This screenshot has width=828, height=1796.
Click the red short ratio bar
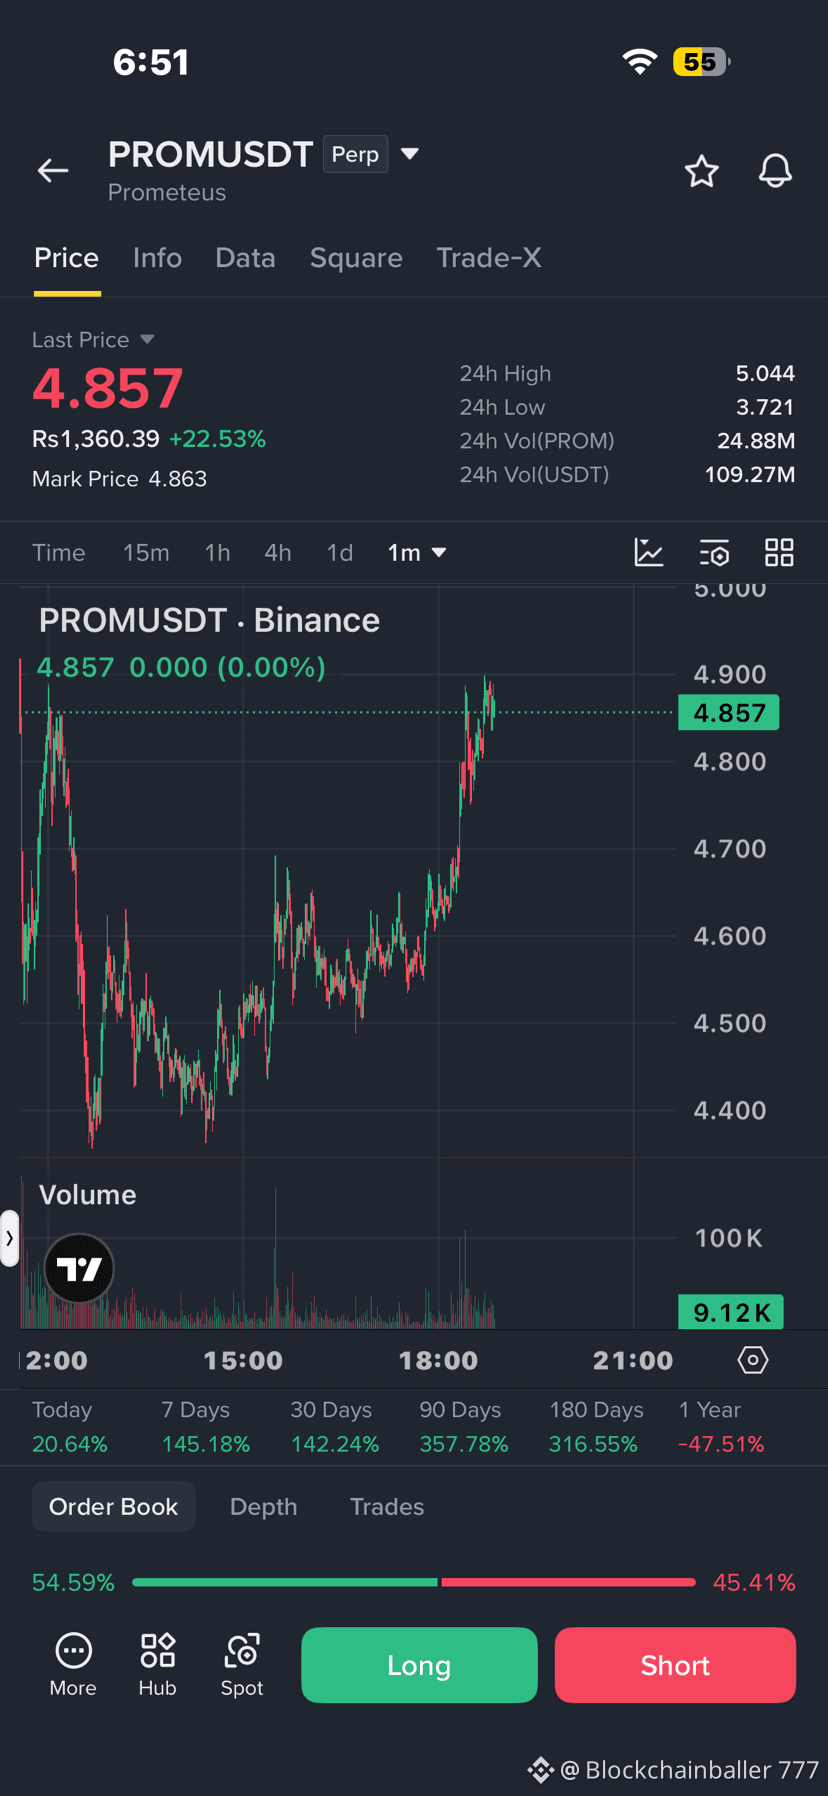coord(568,1582)
